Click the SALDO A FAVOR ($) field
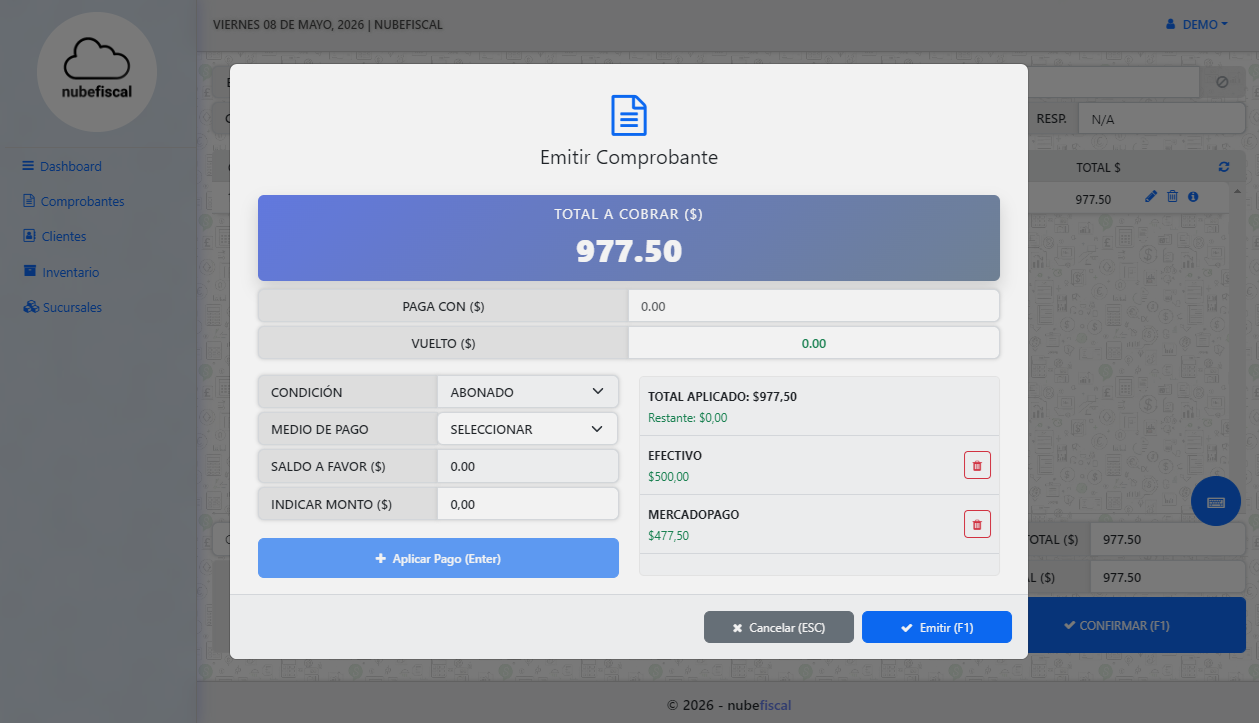 tap(528, 466)
